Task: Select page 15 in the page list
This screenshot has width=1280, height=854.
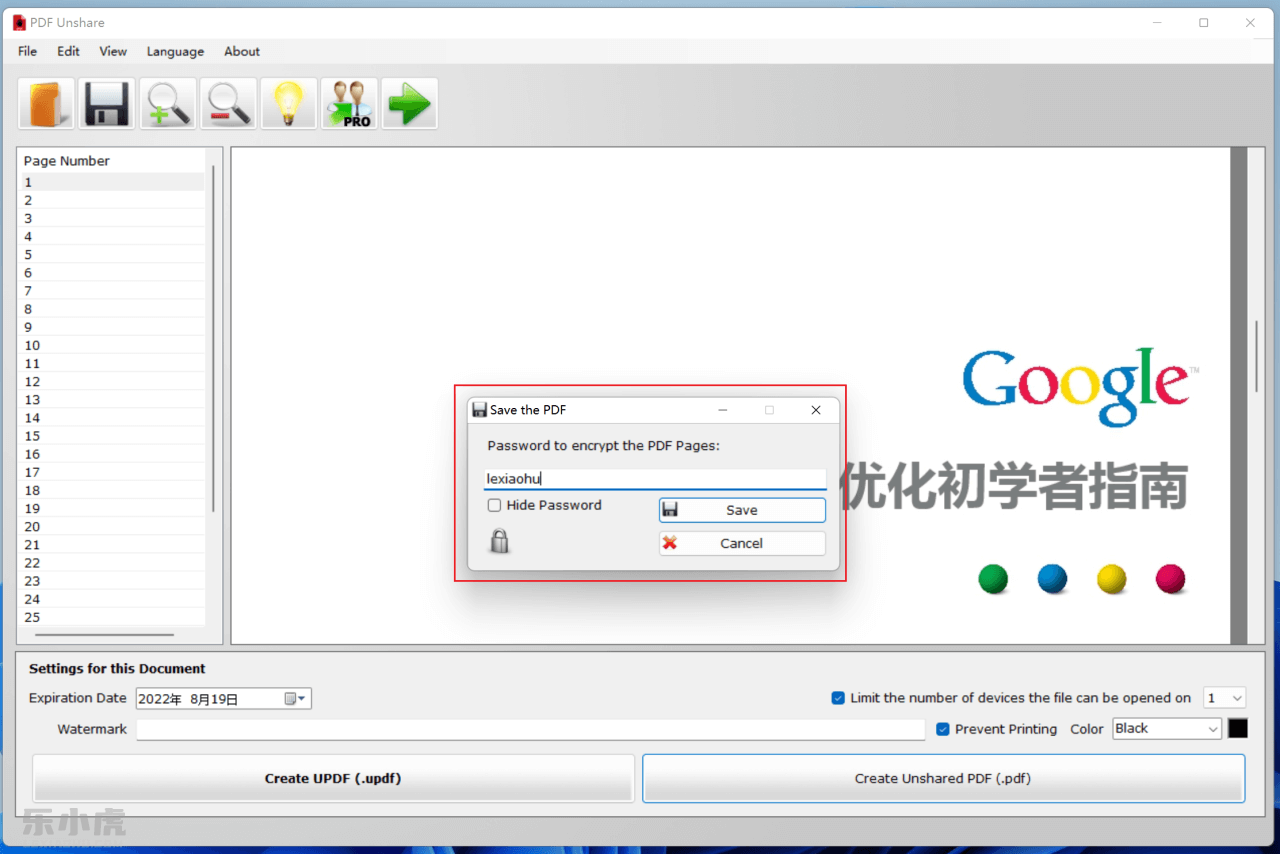Action: click(113, 436)
